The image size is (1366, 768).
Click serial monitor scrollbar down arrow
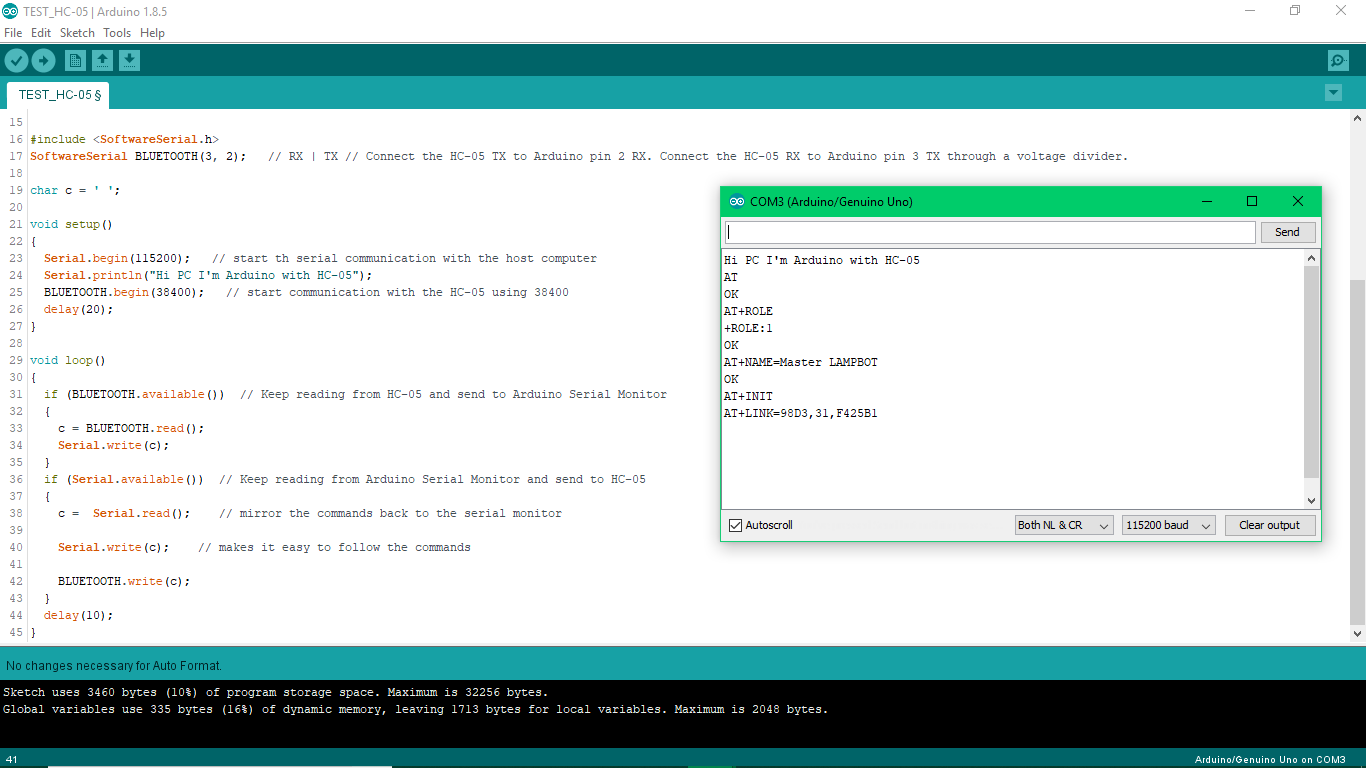tap(1312, 501)
